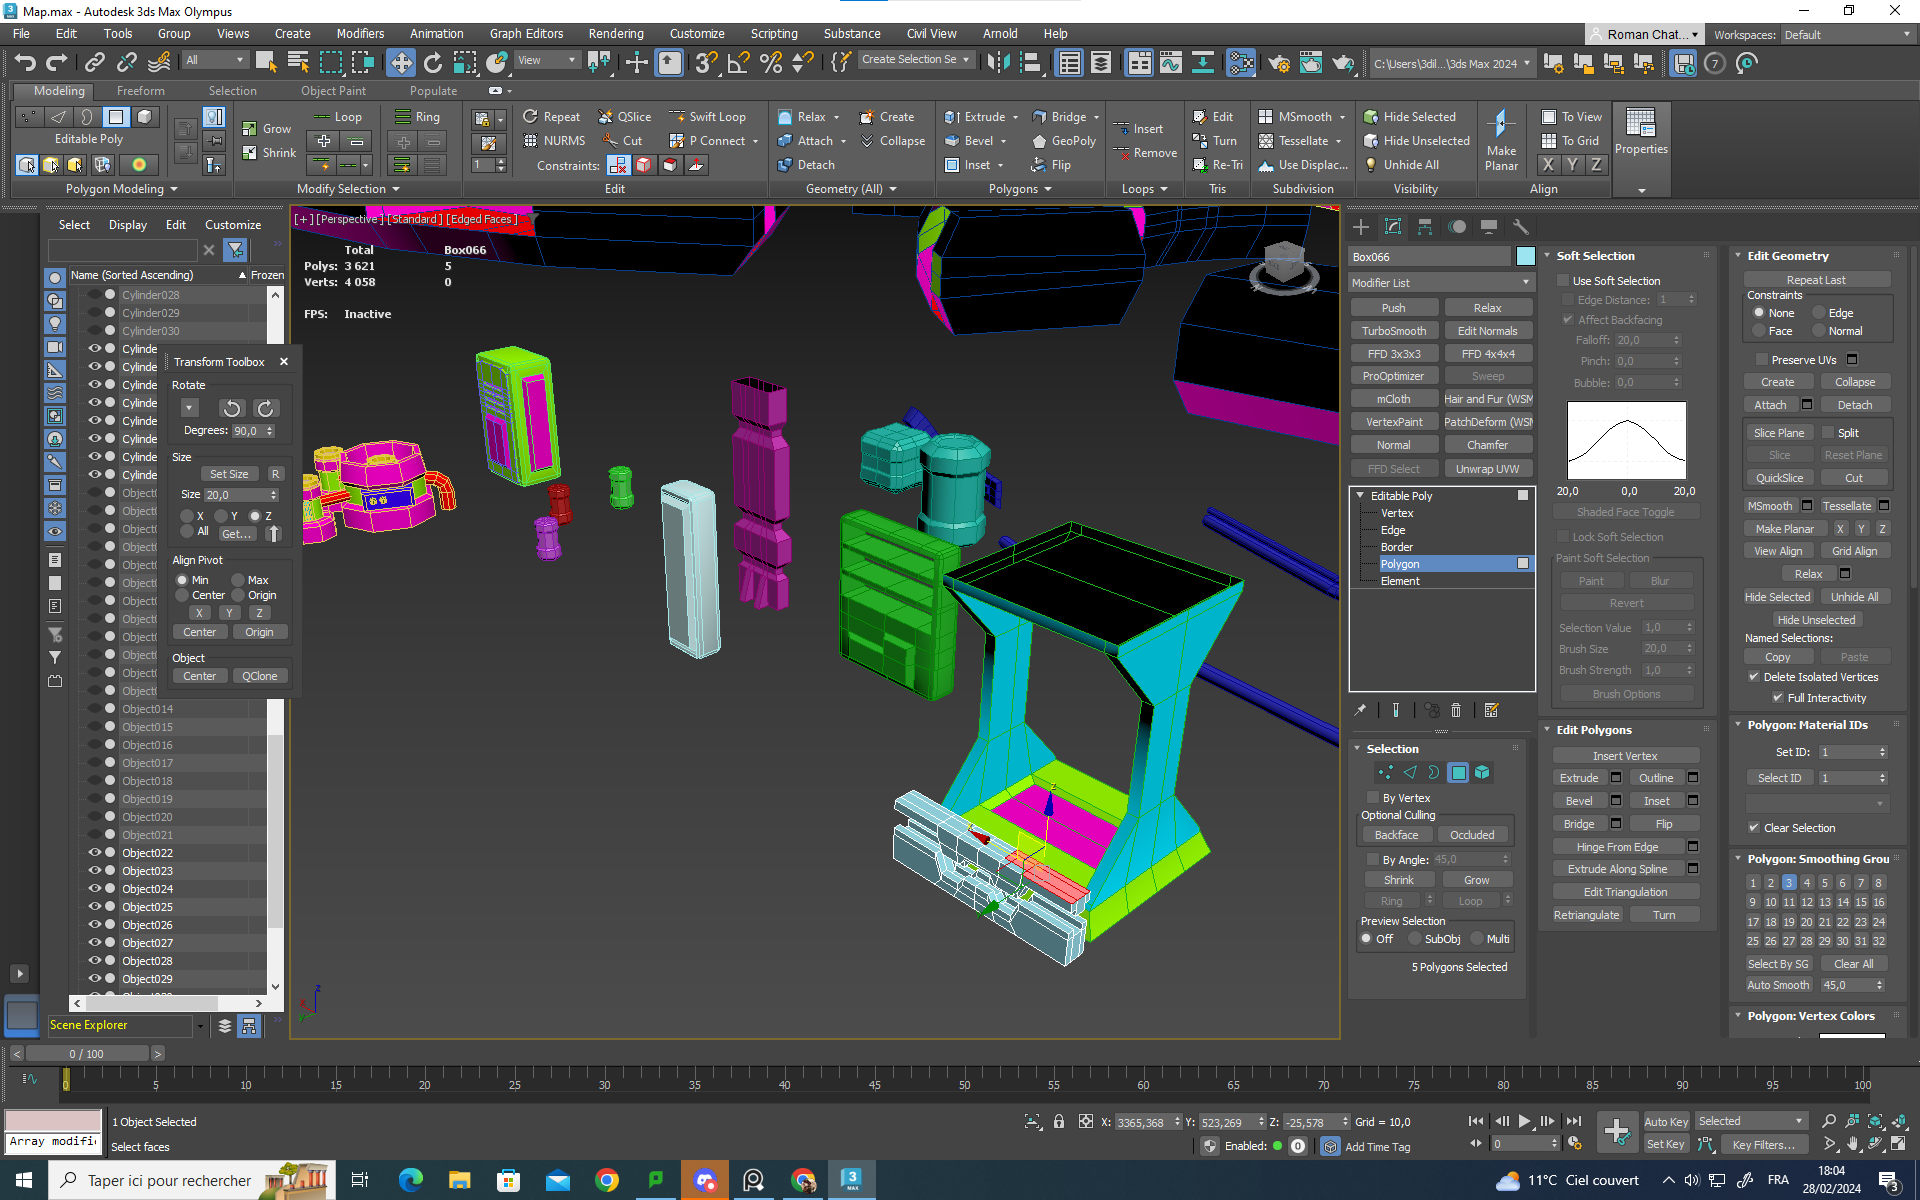Click Go To Start playback icon
This screenshot has height=1200, width=1920.
point(1476,1121)
